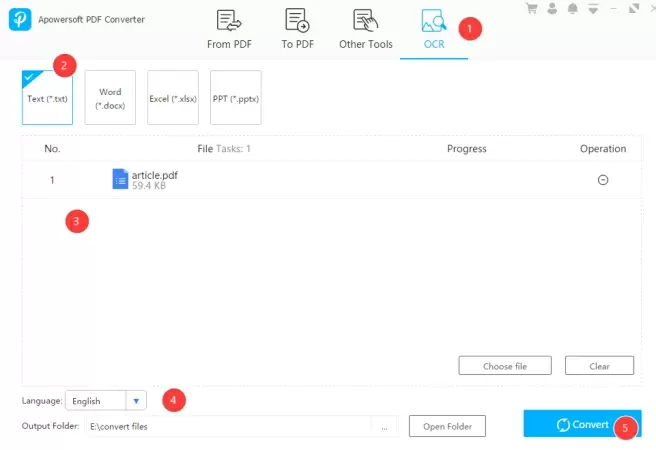
Task: Switch to the To PDF tab
Action: click(x=297, y=30)
